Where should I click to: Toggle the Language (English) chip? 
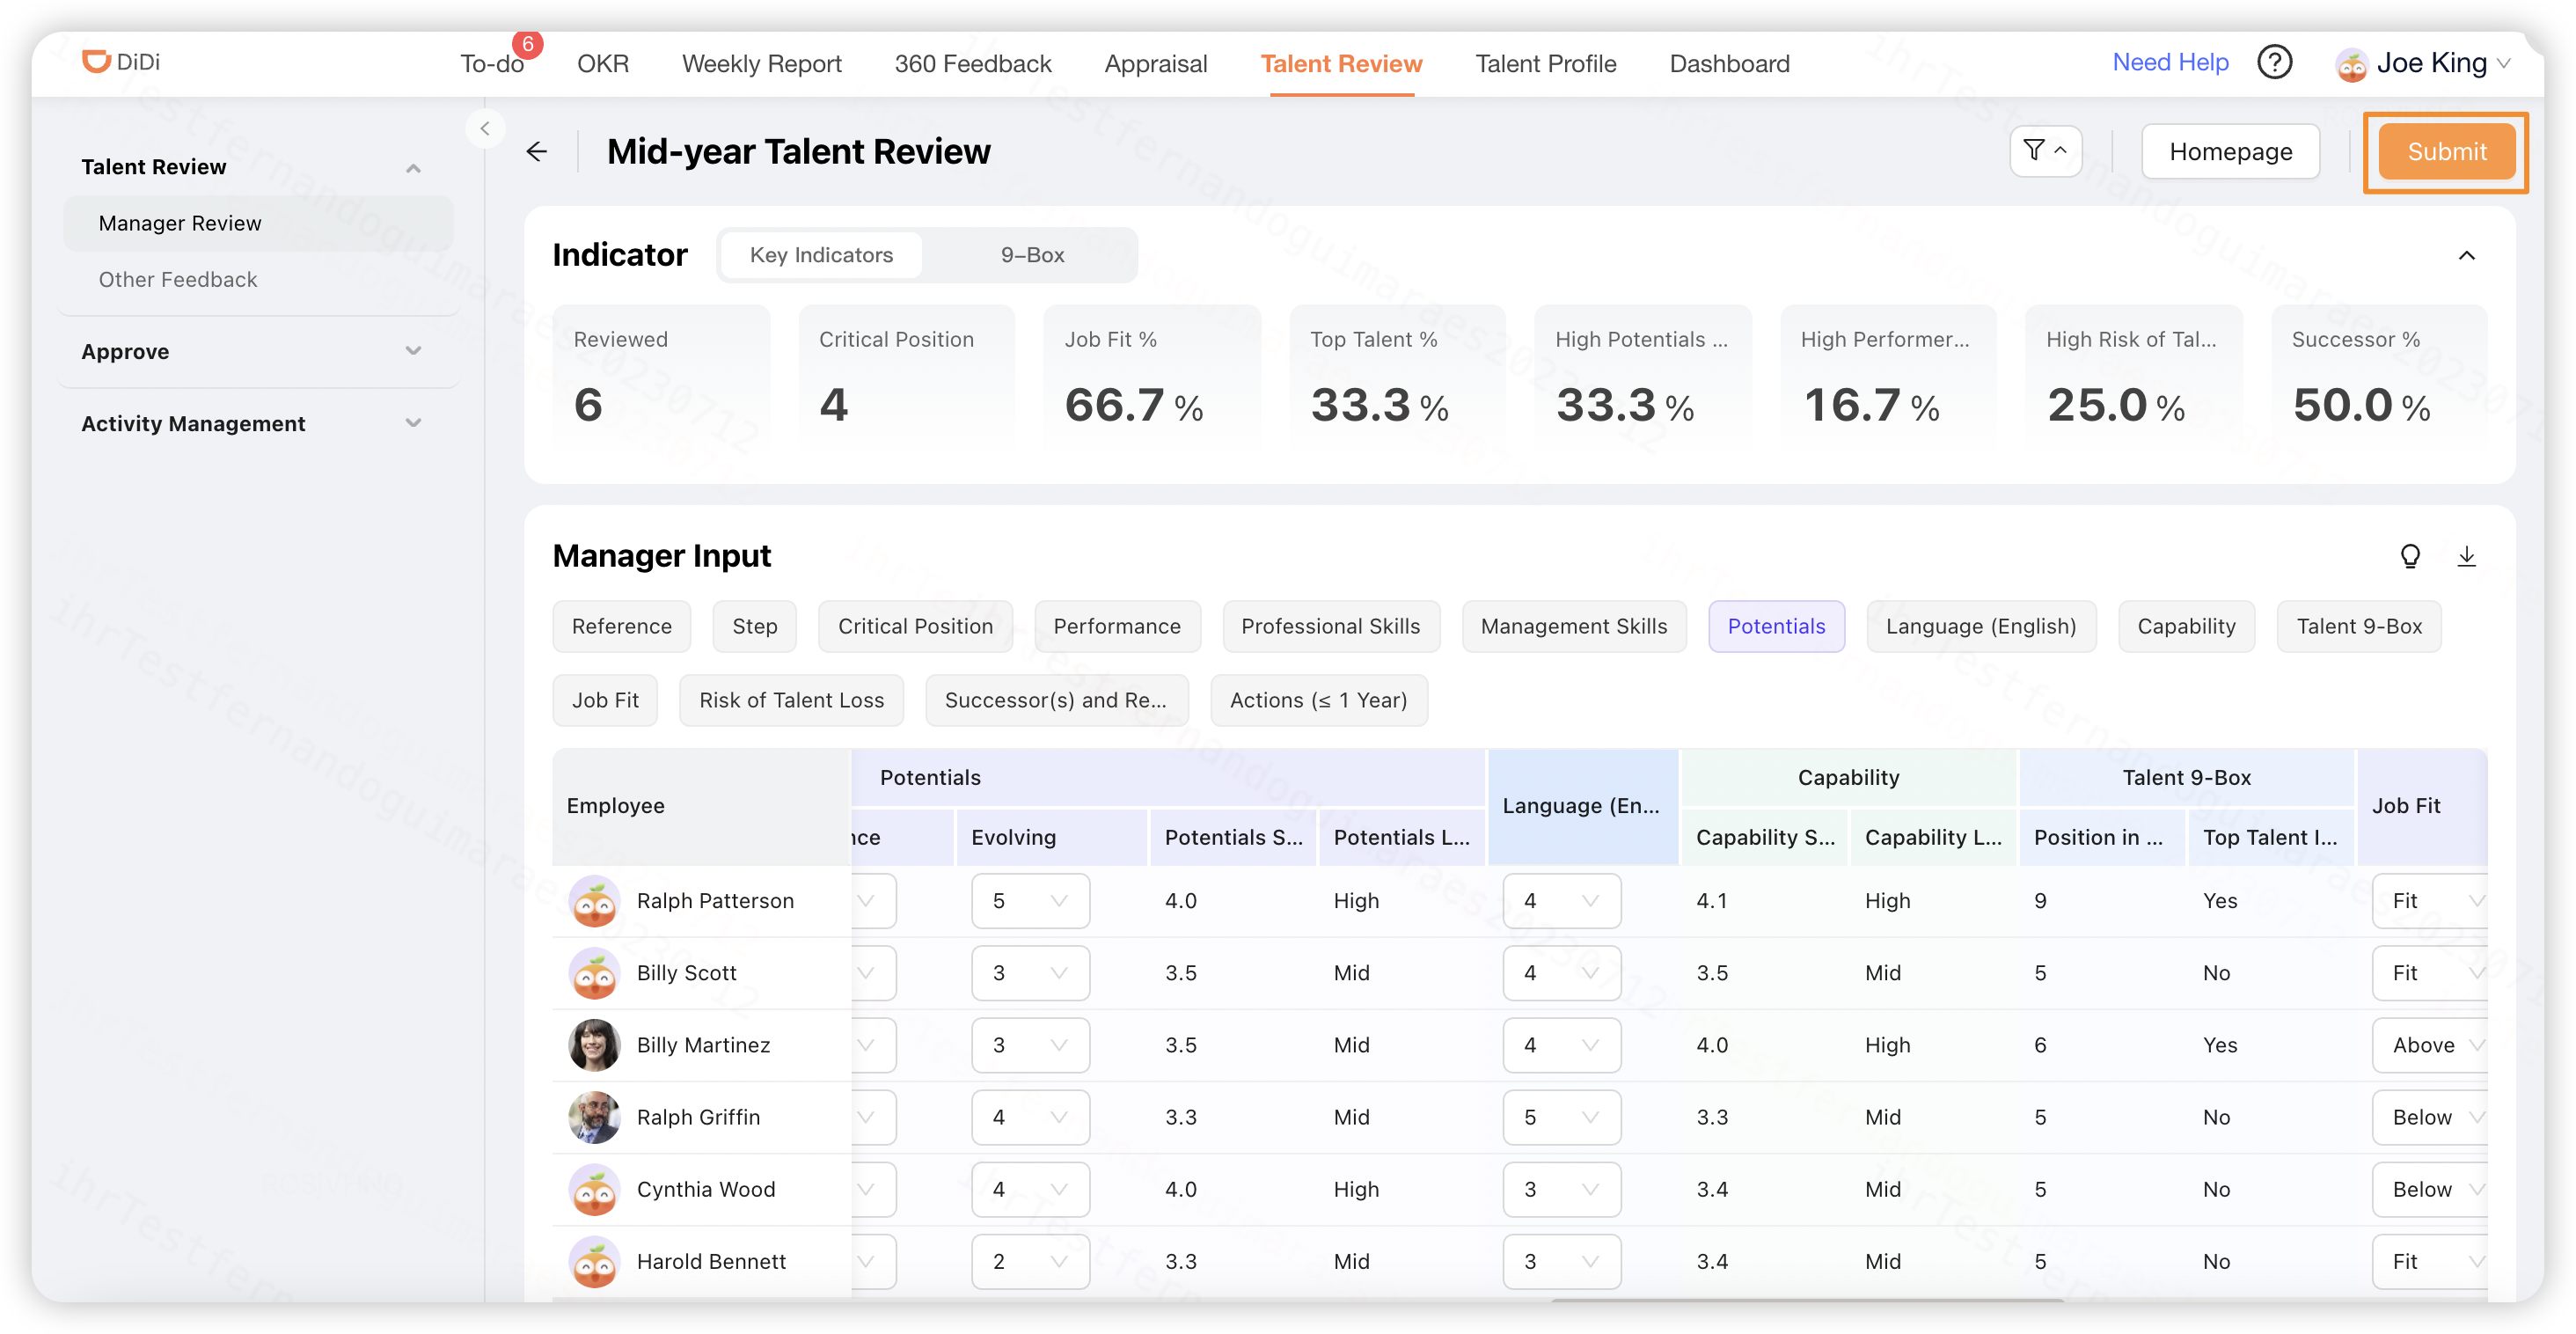1981,626
